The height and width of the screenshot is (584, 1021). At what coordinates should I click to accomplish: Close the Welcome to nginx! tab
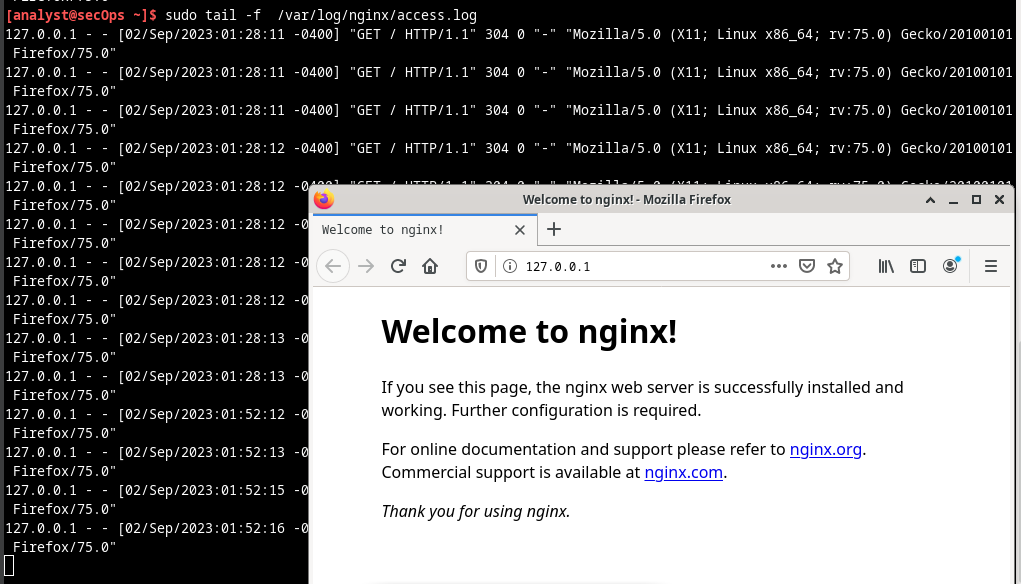[x=520, y=230]
